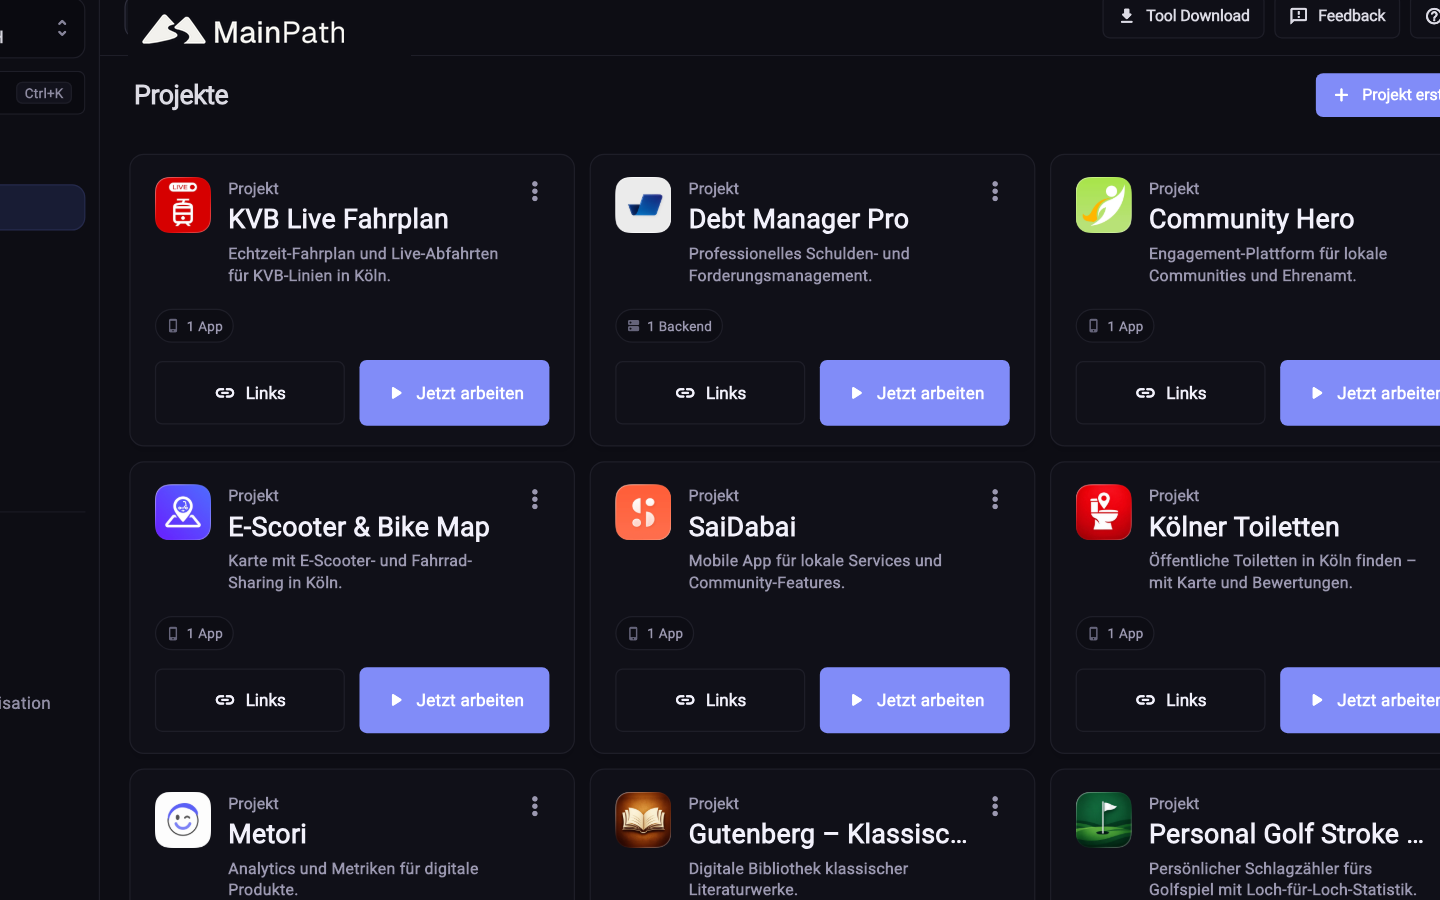Click the Community Hero app icon
This screenshot has height=900, width=1440.
click(x=1103, y=205)
